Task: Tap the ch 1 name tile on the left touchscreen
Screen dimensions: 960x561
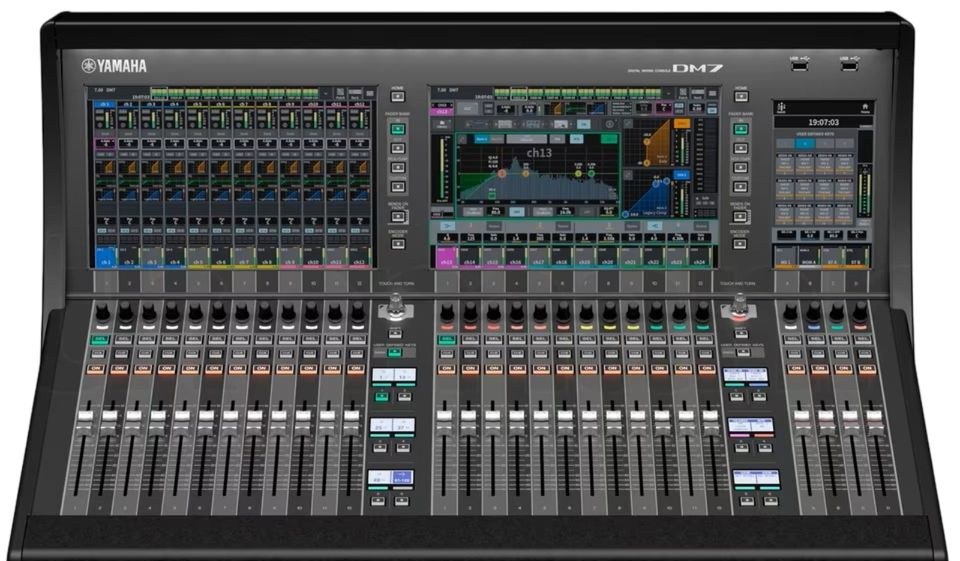Action: 106,257
